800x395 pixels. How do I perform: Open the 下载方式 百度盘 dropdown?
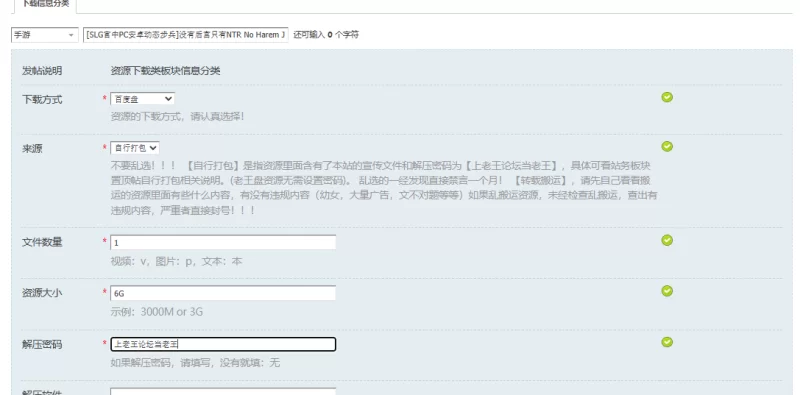click(142, 99)
